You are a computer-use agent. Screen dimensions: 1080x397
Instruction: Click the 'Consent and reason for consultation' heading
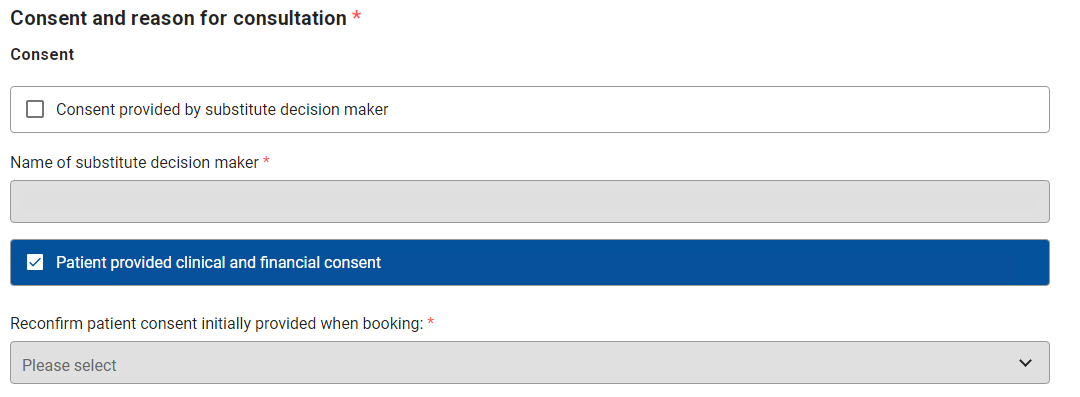[x=178, y=19]
